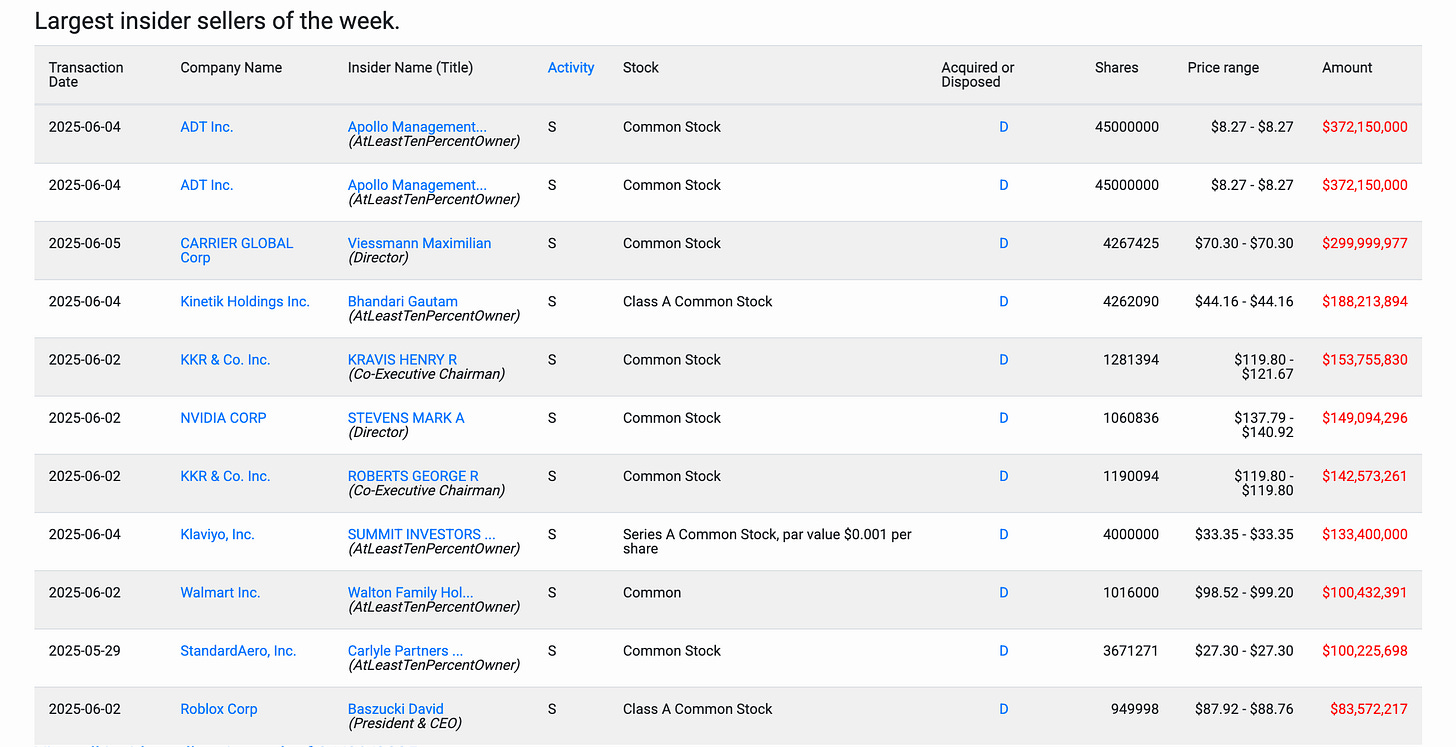This screenshot has width=1456, height=747.
Task: View insider Walton Family Hol... profile
Action: tap(410, 592)
